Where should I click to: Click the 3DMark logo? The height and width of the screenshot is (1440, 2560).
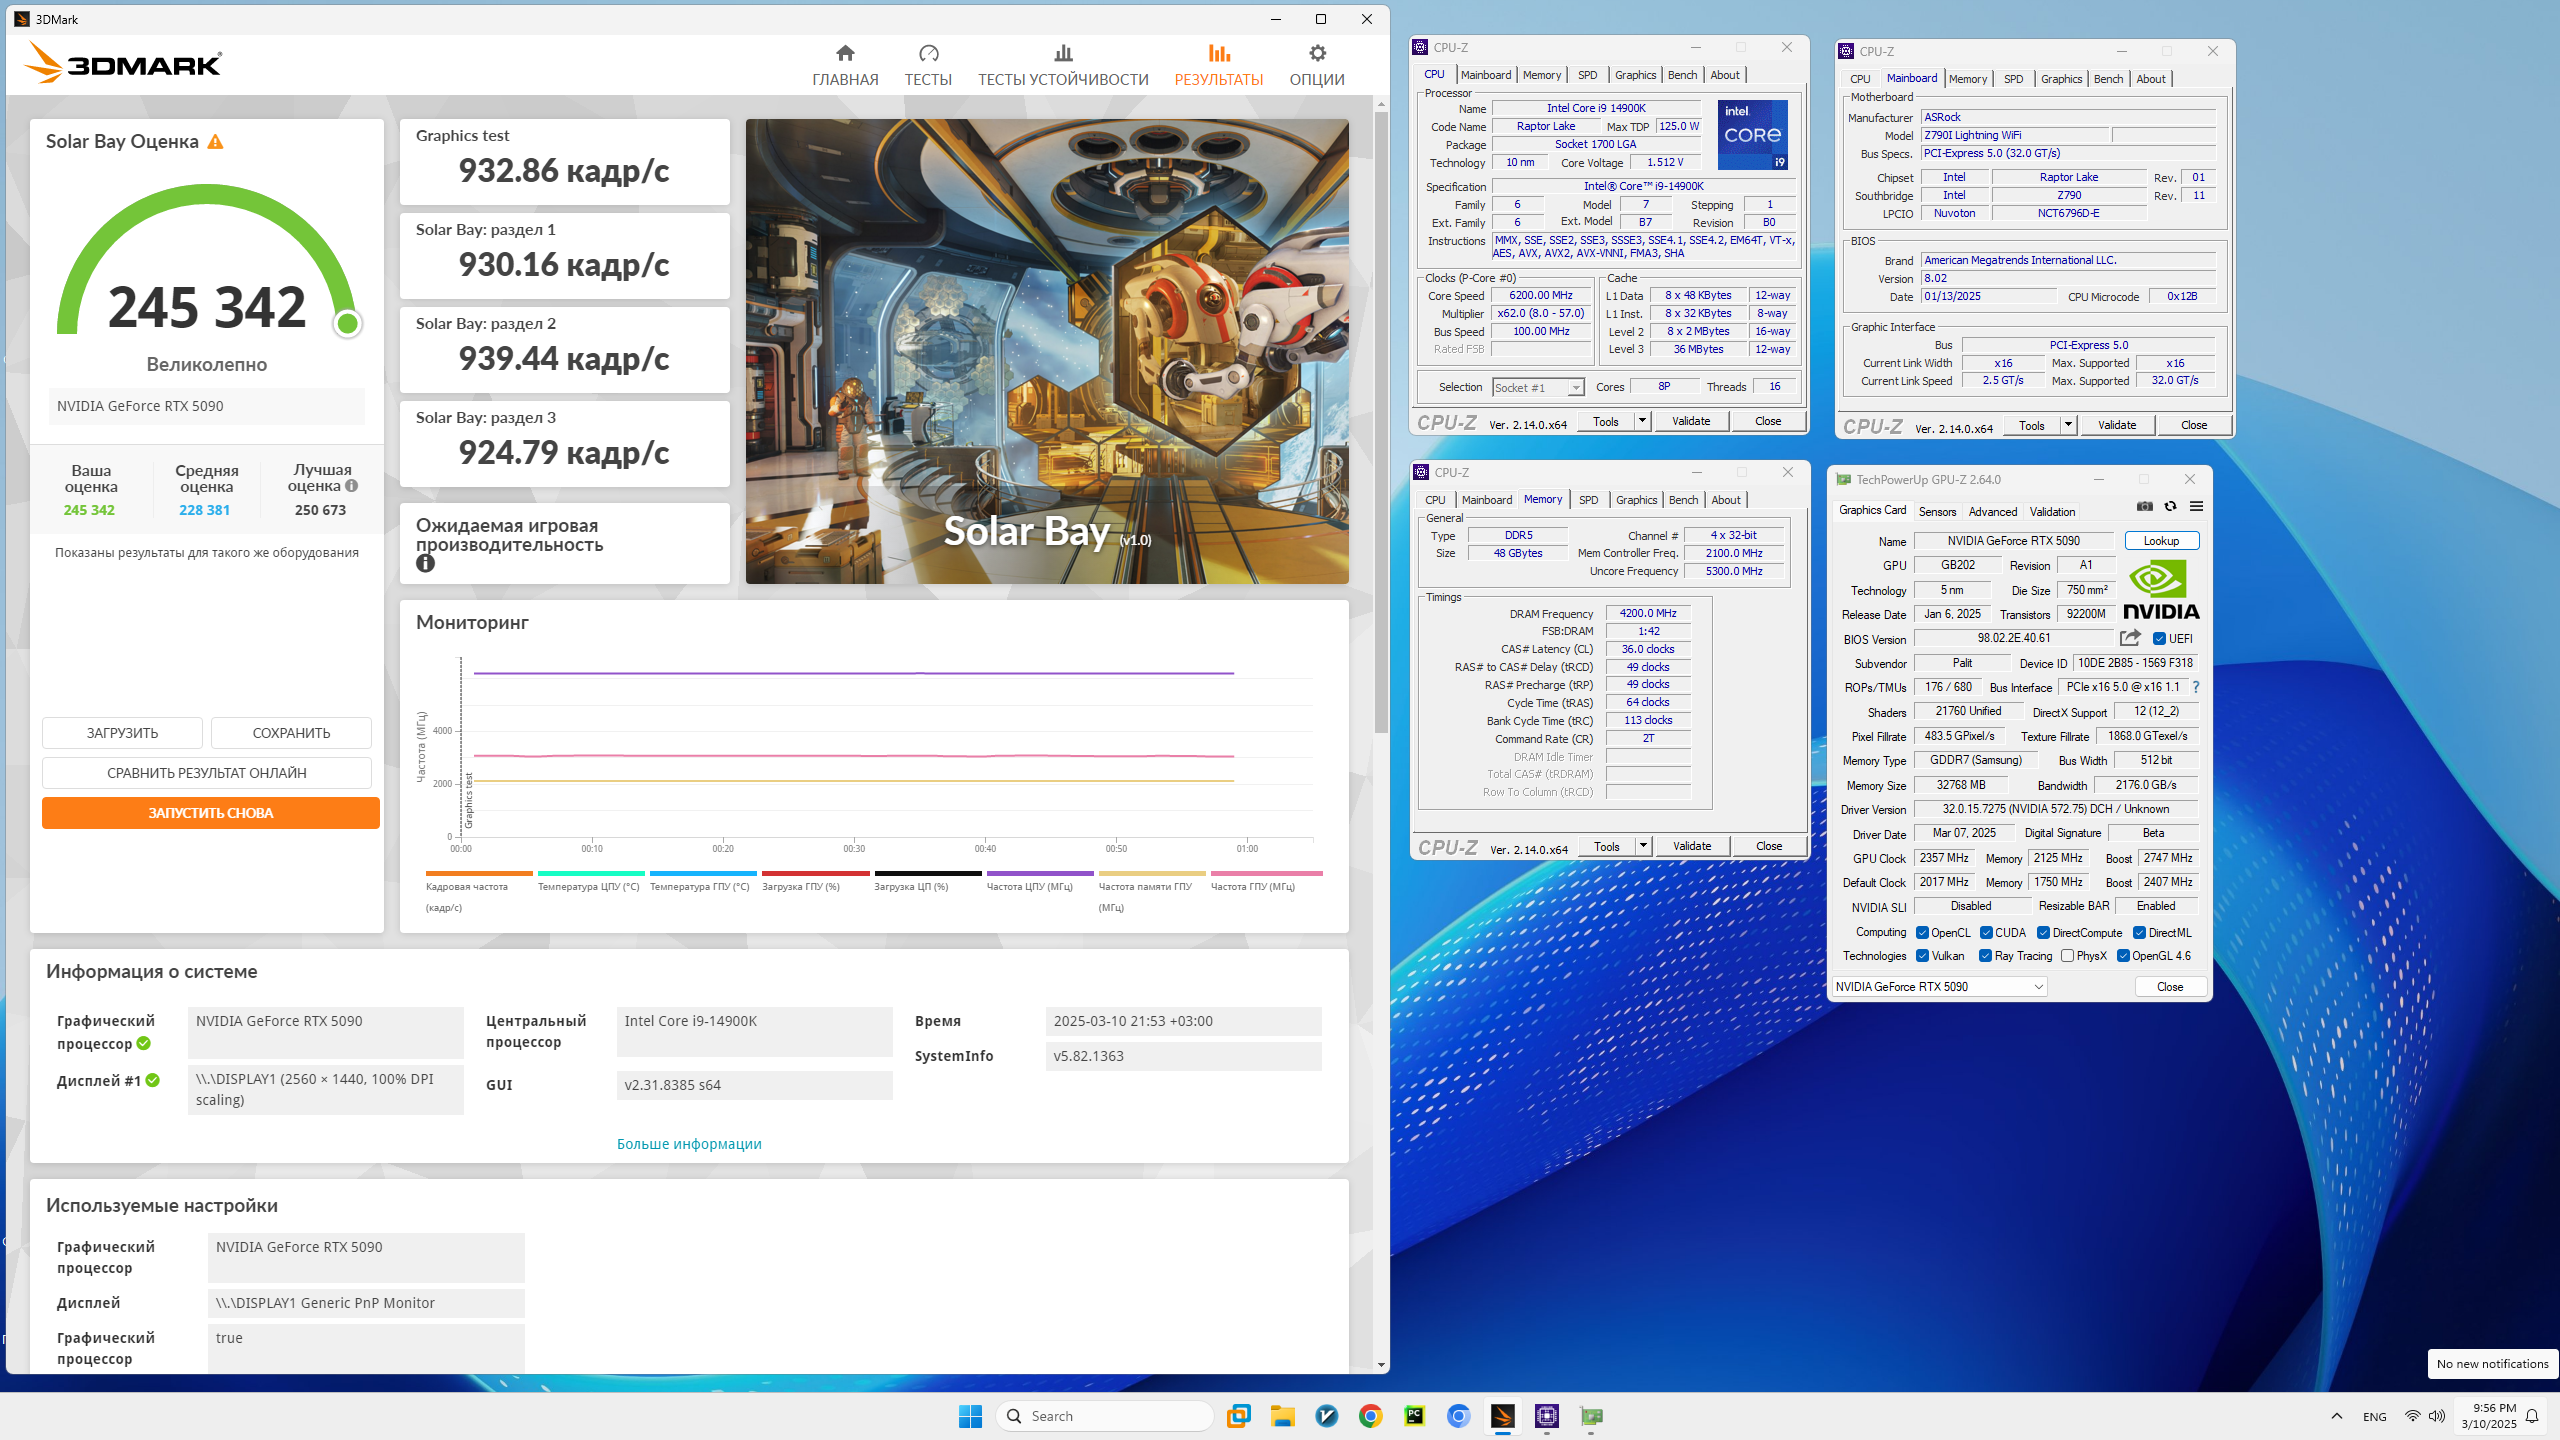pyautogui.click(x=123, y=64)
